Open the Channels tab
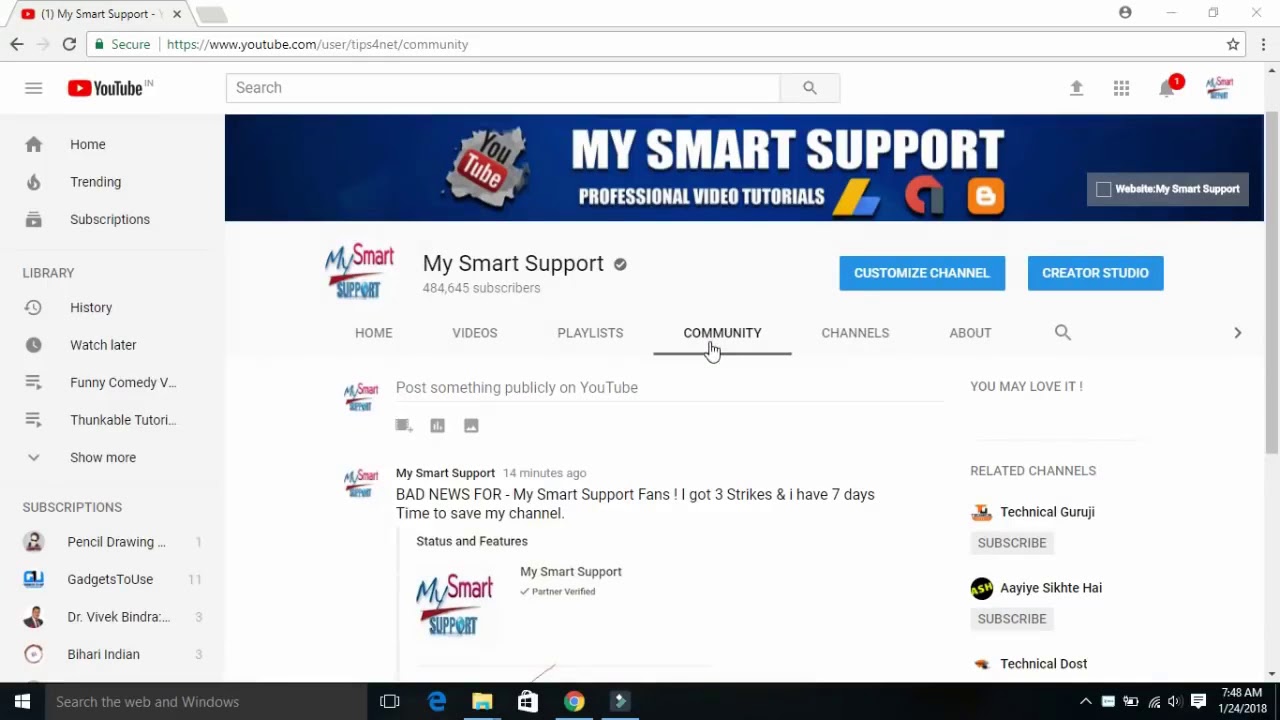Image resolution: width=1280 pixels, height=720 pixels. coord(855,333)
